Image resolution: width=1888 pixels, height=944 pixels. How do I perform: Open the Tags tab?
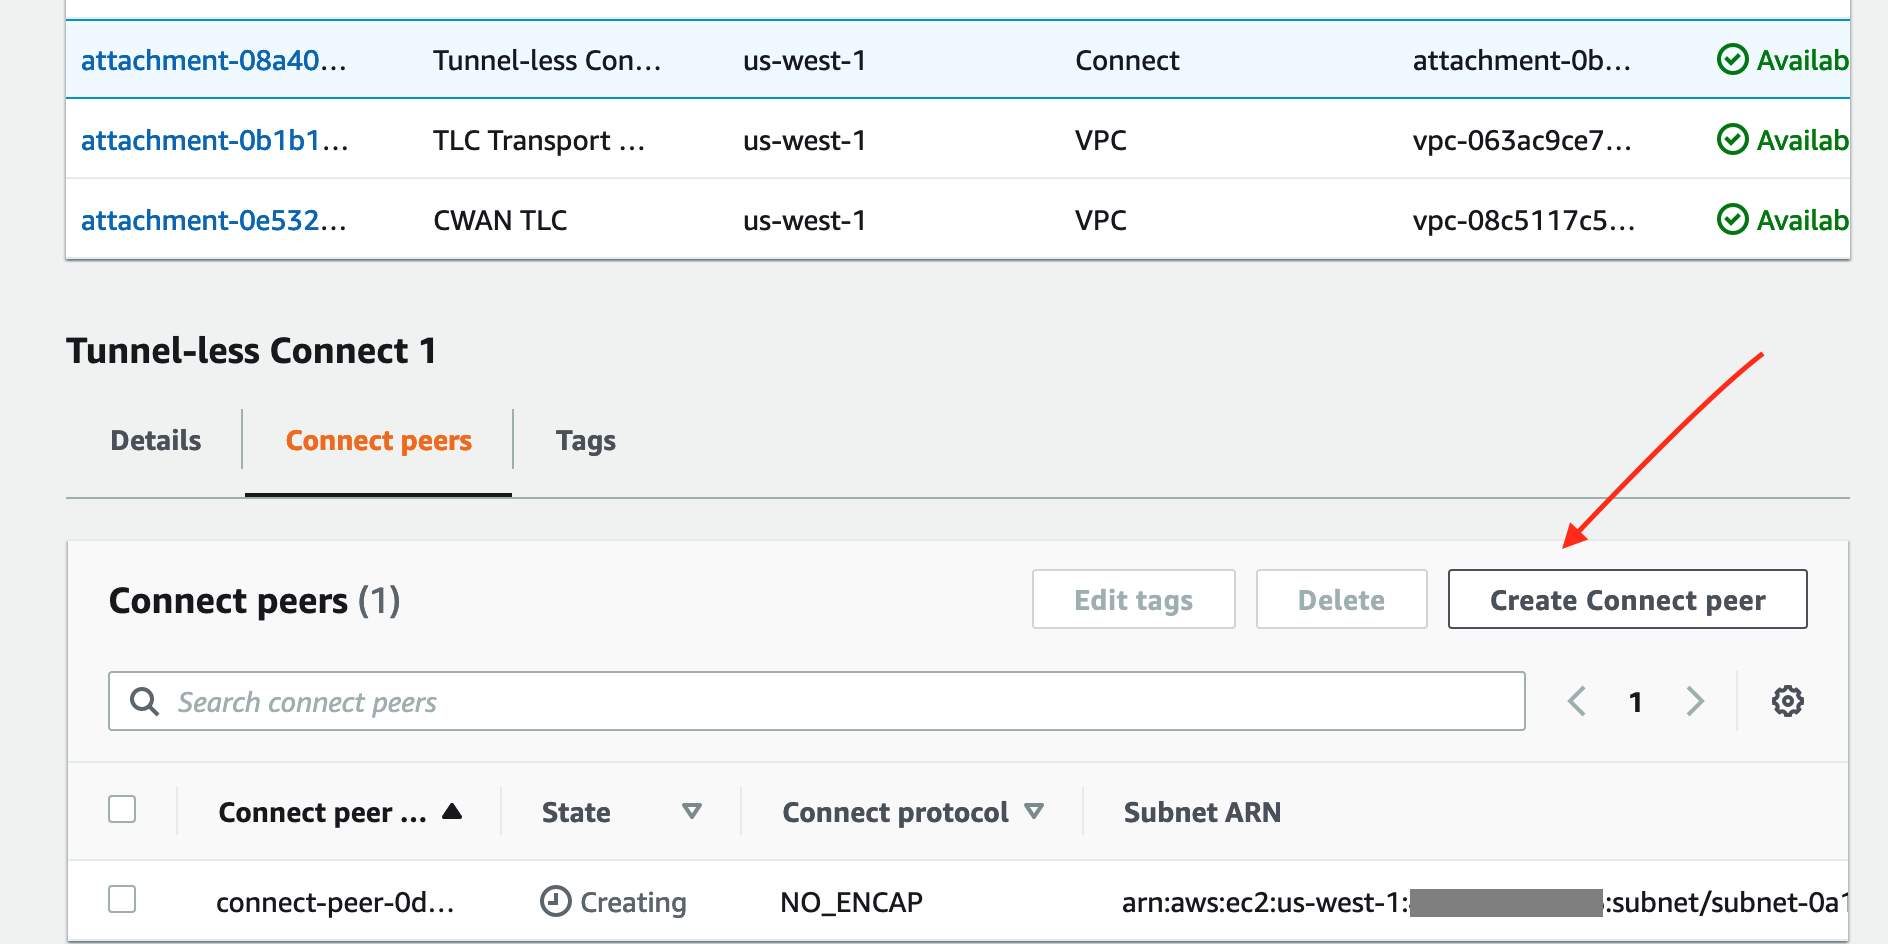pyautogui.click(x=586, y=440)
